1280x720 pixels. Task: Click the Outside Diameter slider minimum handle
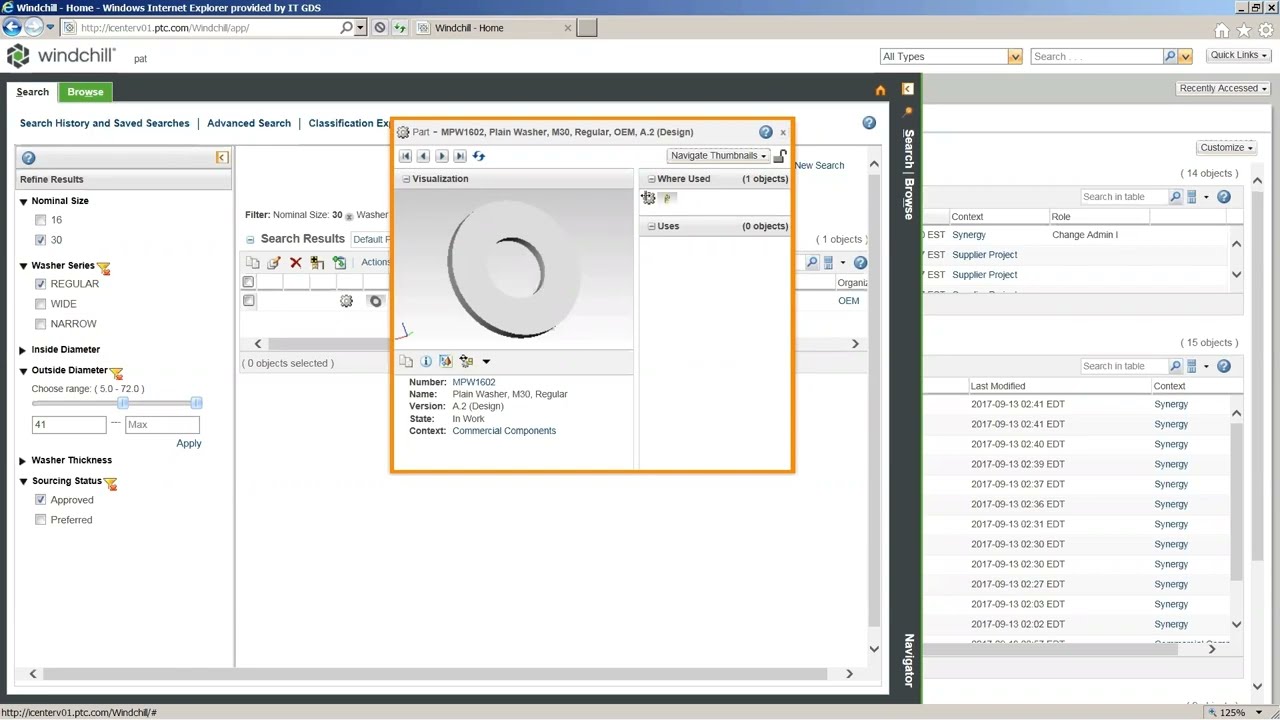(123, 403)
